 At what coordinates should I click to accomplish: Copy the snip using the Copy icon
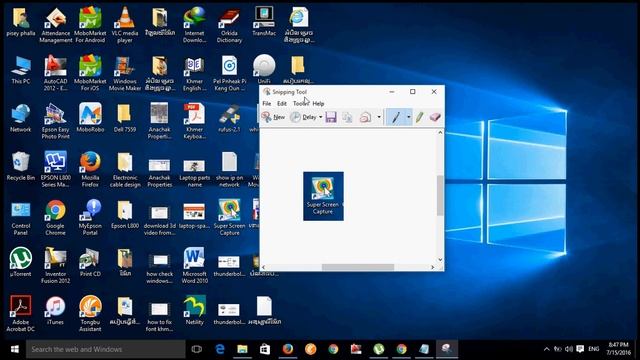[347, 118]
